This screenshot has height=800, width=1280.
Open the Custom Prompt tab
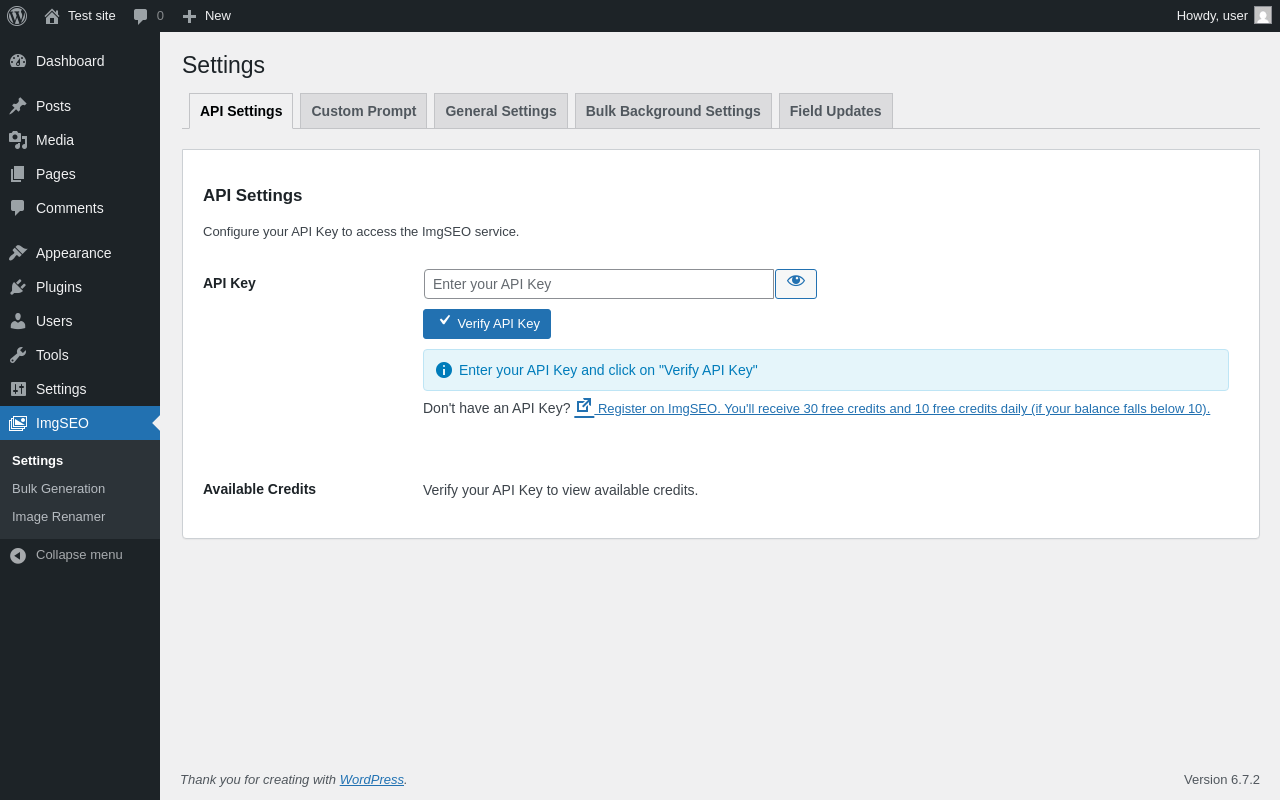coord(364,111)
